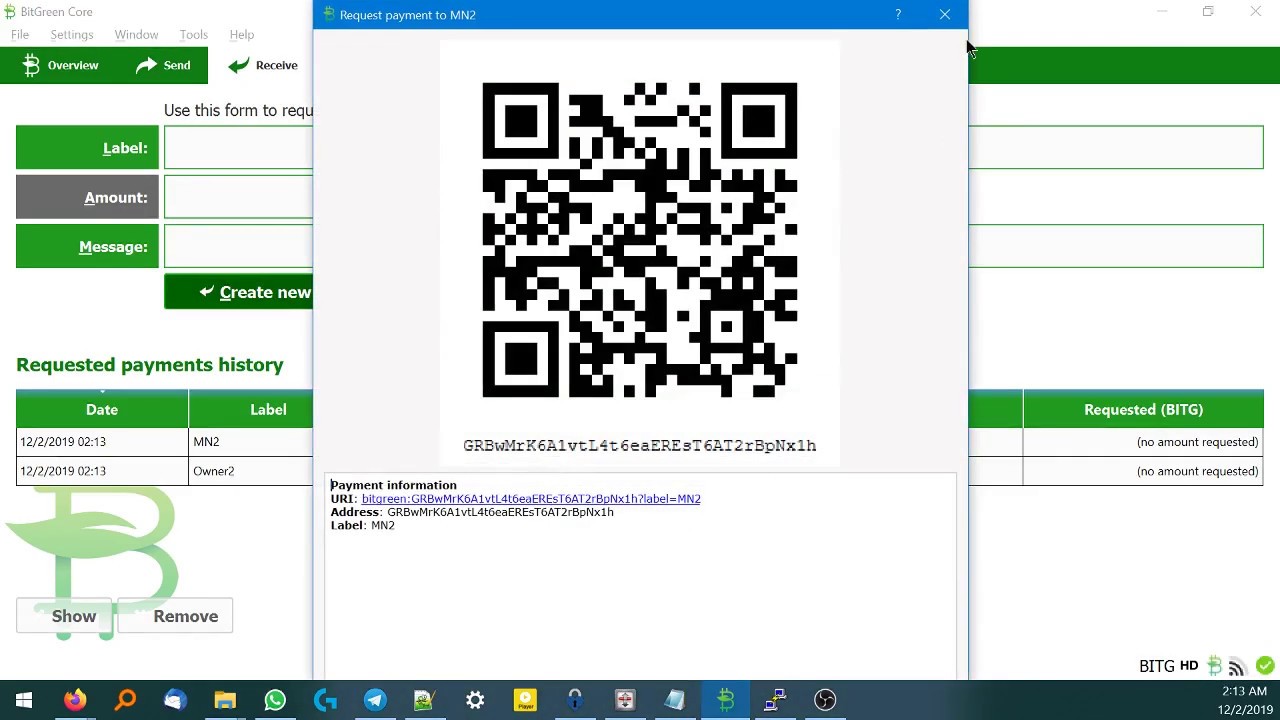Open Thunderbird mail from the taskbar

(x=175, y=700)
